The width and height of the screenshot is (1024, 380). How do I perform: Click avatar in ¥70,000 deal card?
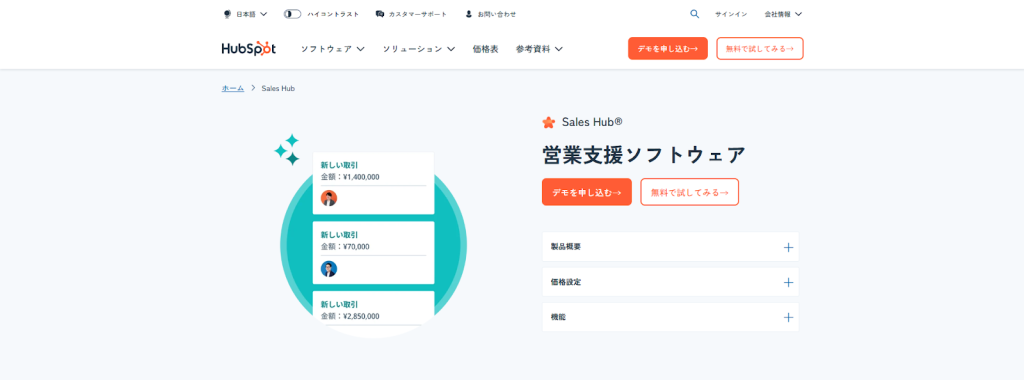click(x=329, y=269)
